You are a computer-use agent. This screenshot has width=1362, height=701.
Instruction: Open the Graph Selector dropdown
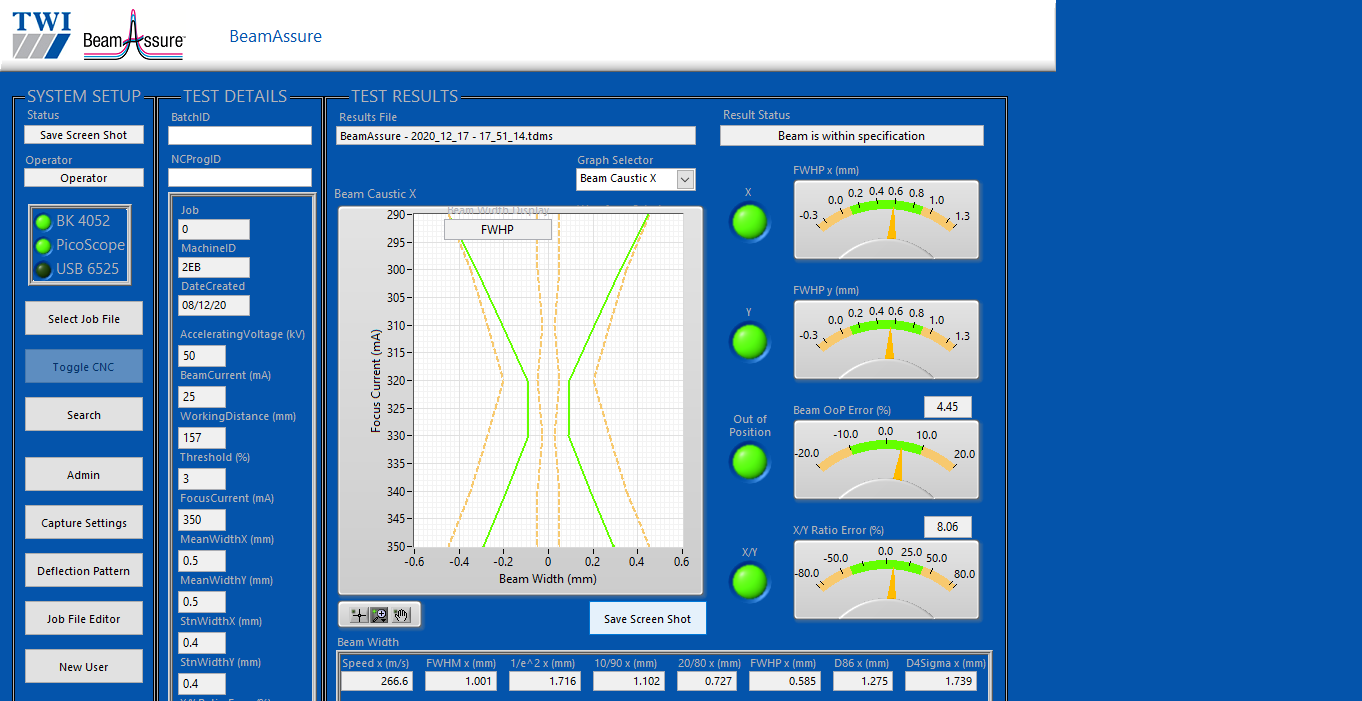pos(636,179)
